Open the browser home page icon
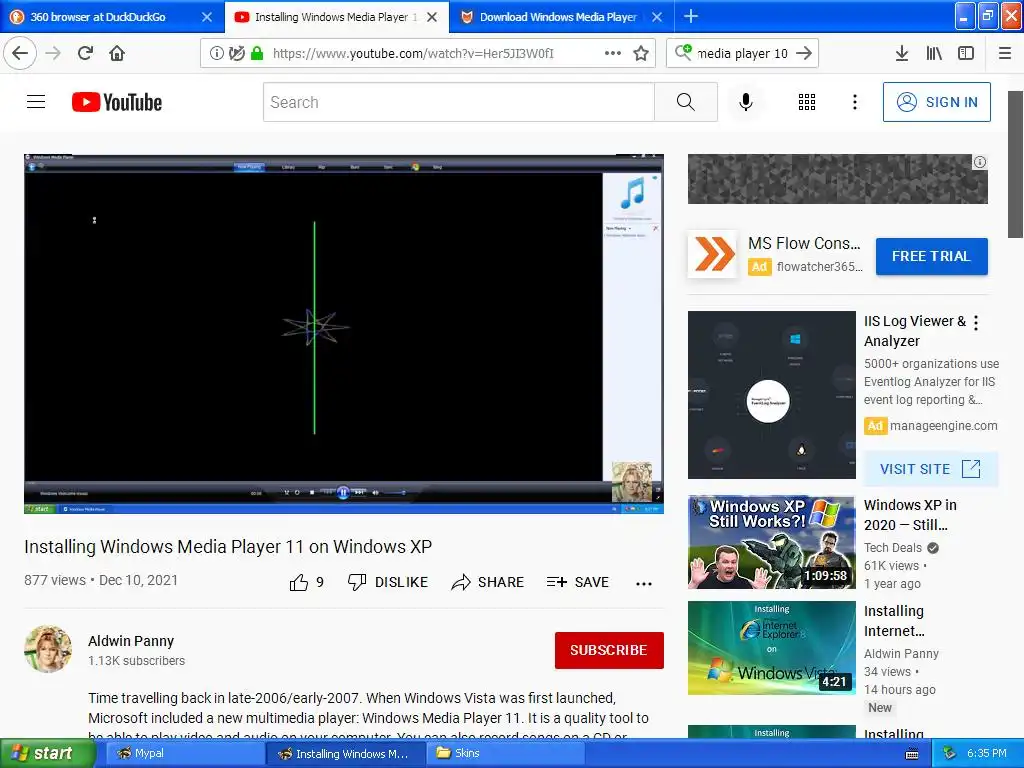Viewport: 1024px width, 768px height. tap(117, 53)
